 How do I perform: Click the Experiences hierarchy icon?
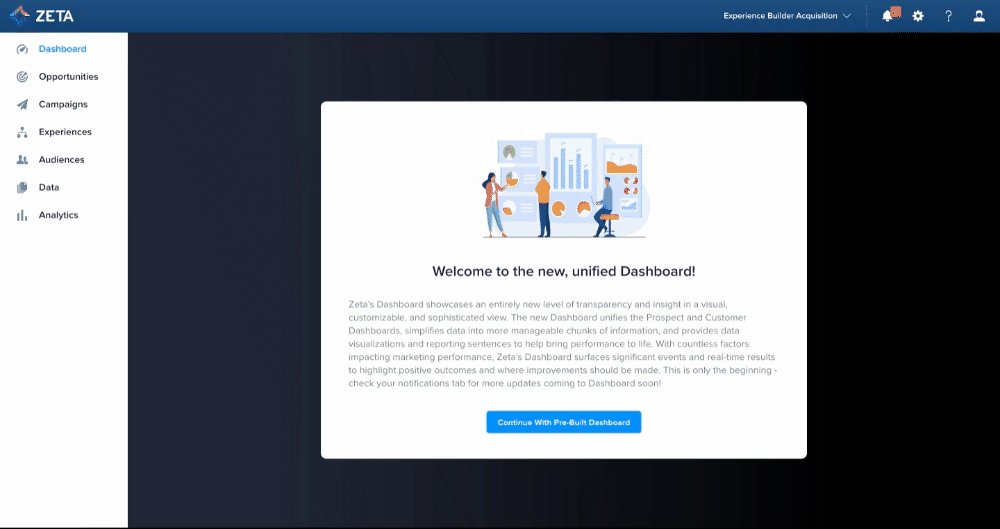[22, 132]
